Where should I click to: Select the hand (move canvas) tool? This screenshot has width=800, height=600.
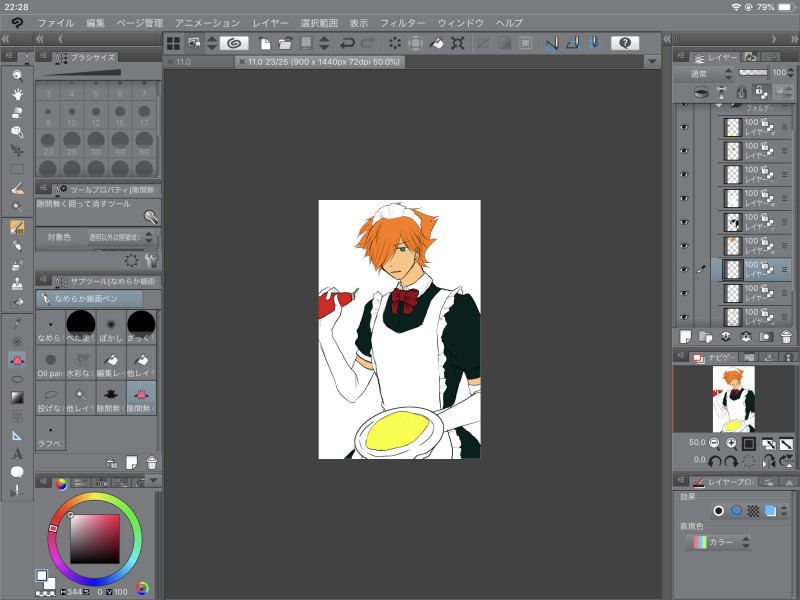pos(17,94)
